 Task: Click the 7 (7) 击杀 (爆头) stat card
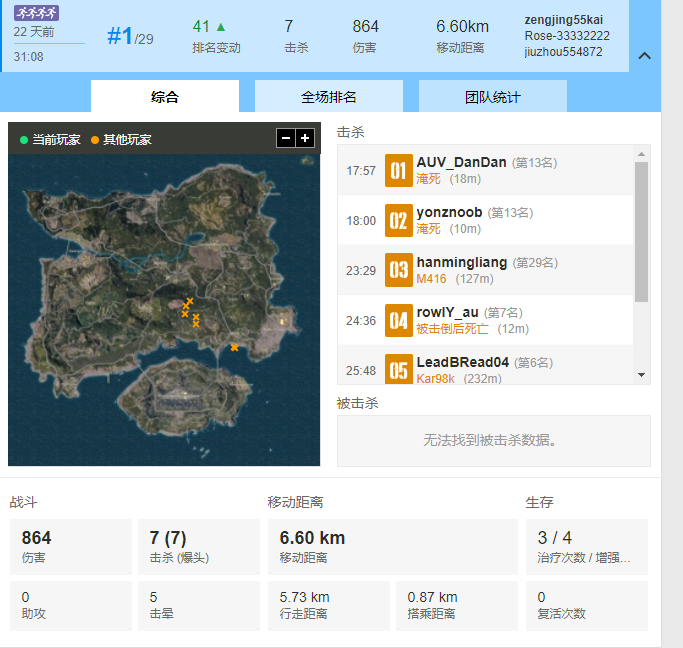click(x=199, y=547)
